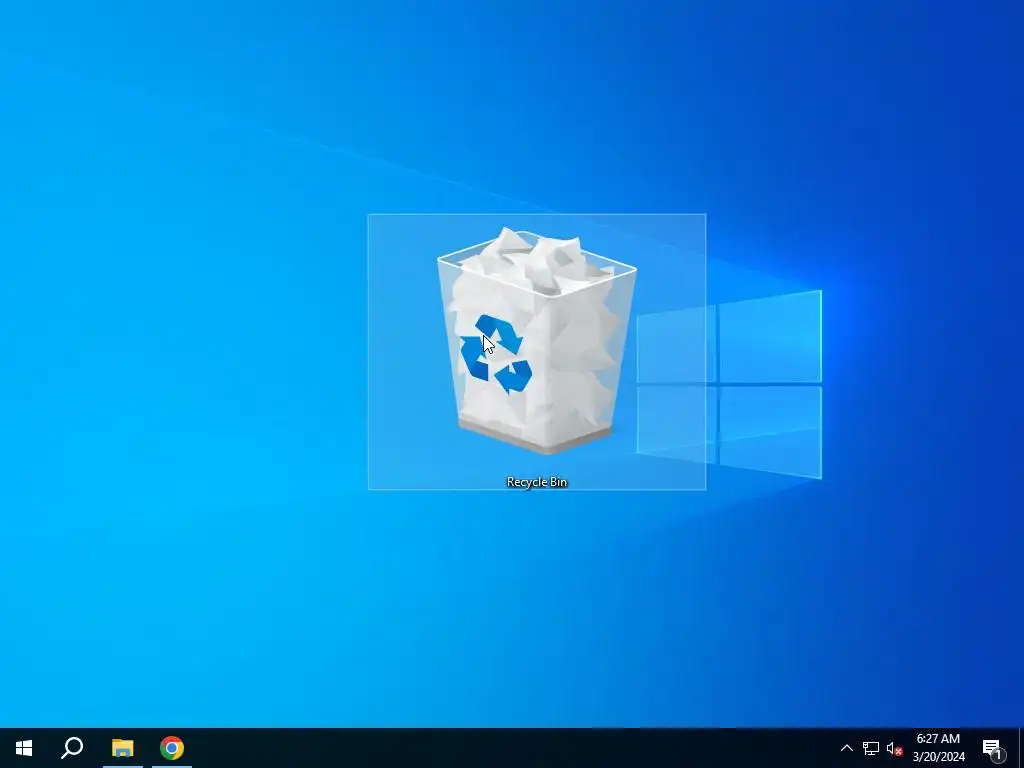The height and width of the screenshot is (768, 1024).
Task: Open taskbar Search magnifier
Action: click(72, 748)
